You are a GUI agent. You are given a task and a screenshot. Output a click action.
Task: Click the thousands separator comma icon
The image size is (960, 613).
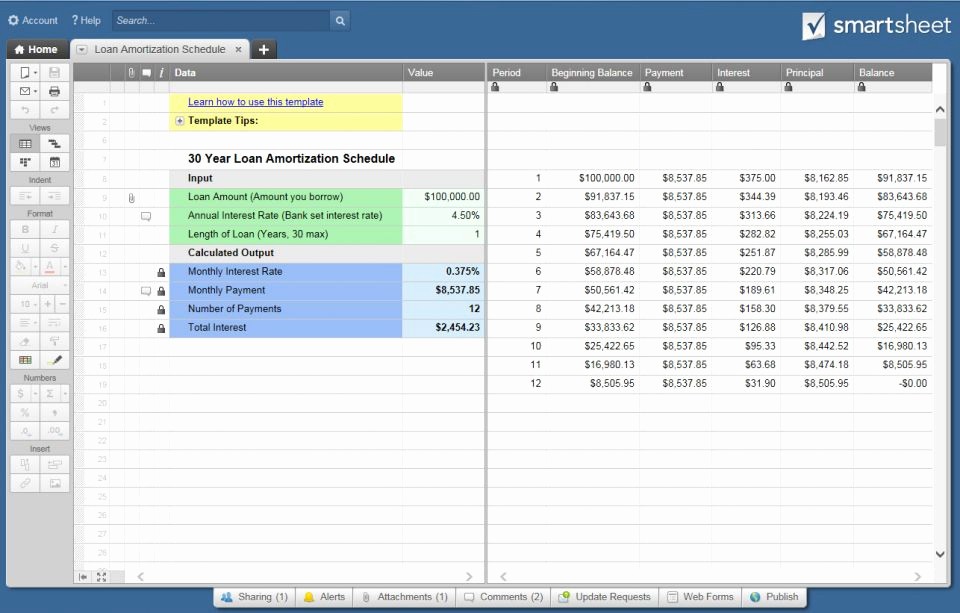tap(54, 412)
